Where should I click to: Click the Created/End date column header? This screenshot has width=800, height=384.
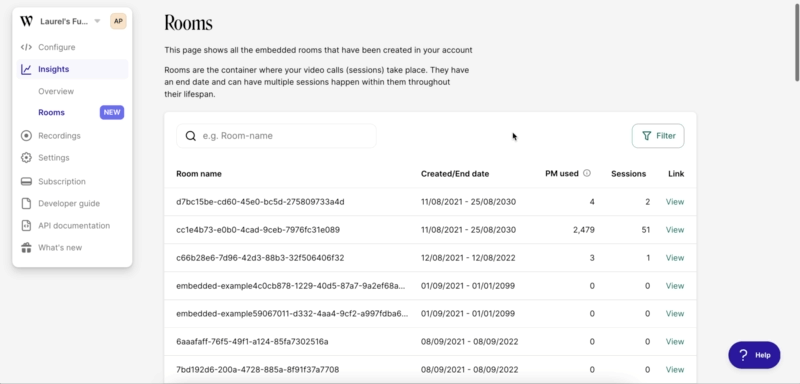coord(455,174)
